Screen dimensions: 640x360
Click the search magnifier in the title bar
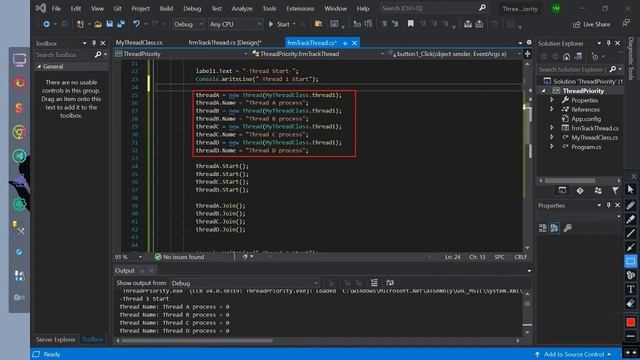coord(482,8)
